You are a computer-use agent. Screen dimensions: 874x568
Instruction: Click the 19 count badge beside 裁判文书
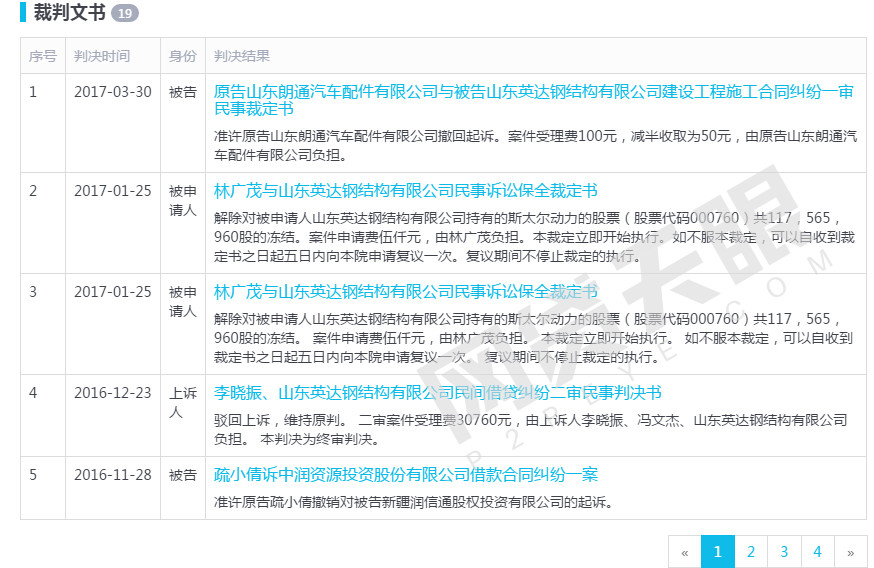125,13
